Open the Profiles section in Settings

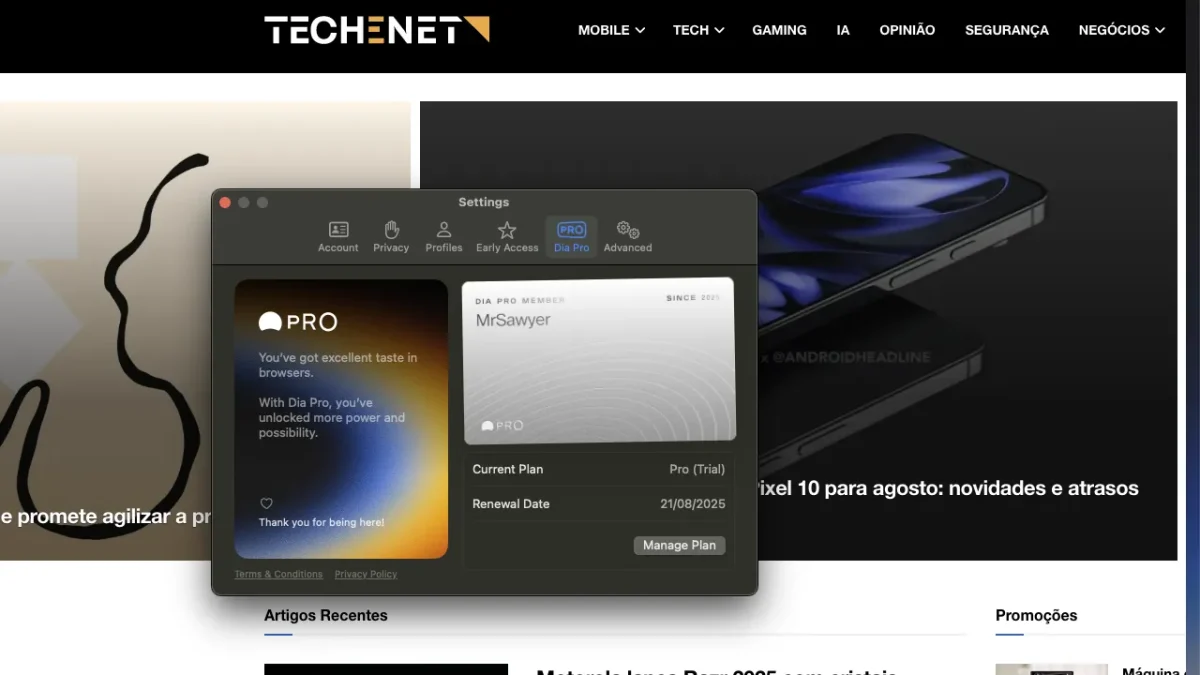[444, 236]
